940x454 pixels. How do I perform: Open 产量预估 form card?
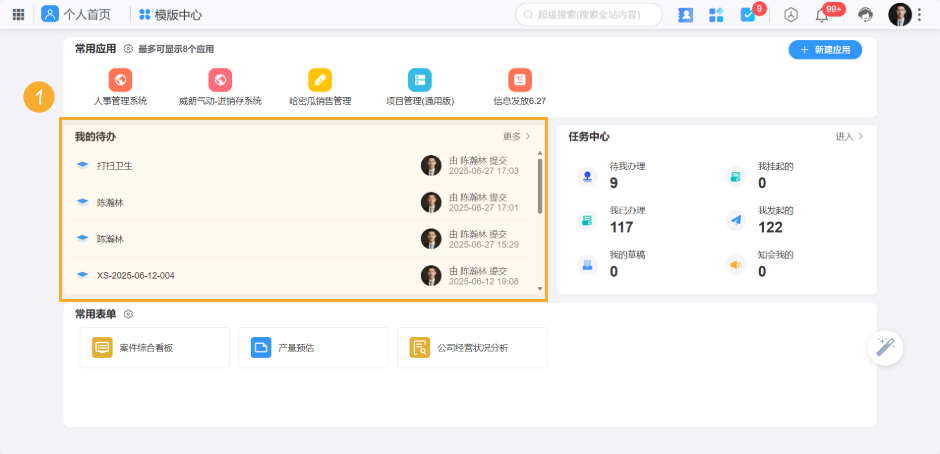[x=313, y=347]
